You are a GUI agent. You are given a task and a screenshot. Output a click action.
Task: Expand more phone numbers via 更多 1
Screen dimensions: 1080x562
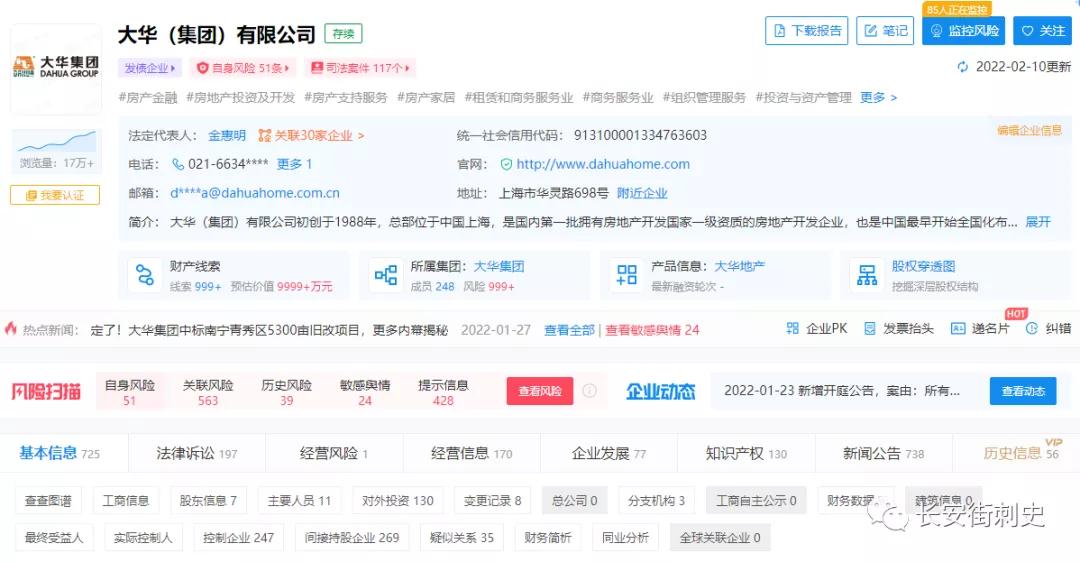click(294, 164)
